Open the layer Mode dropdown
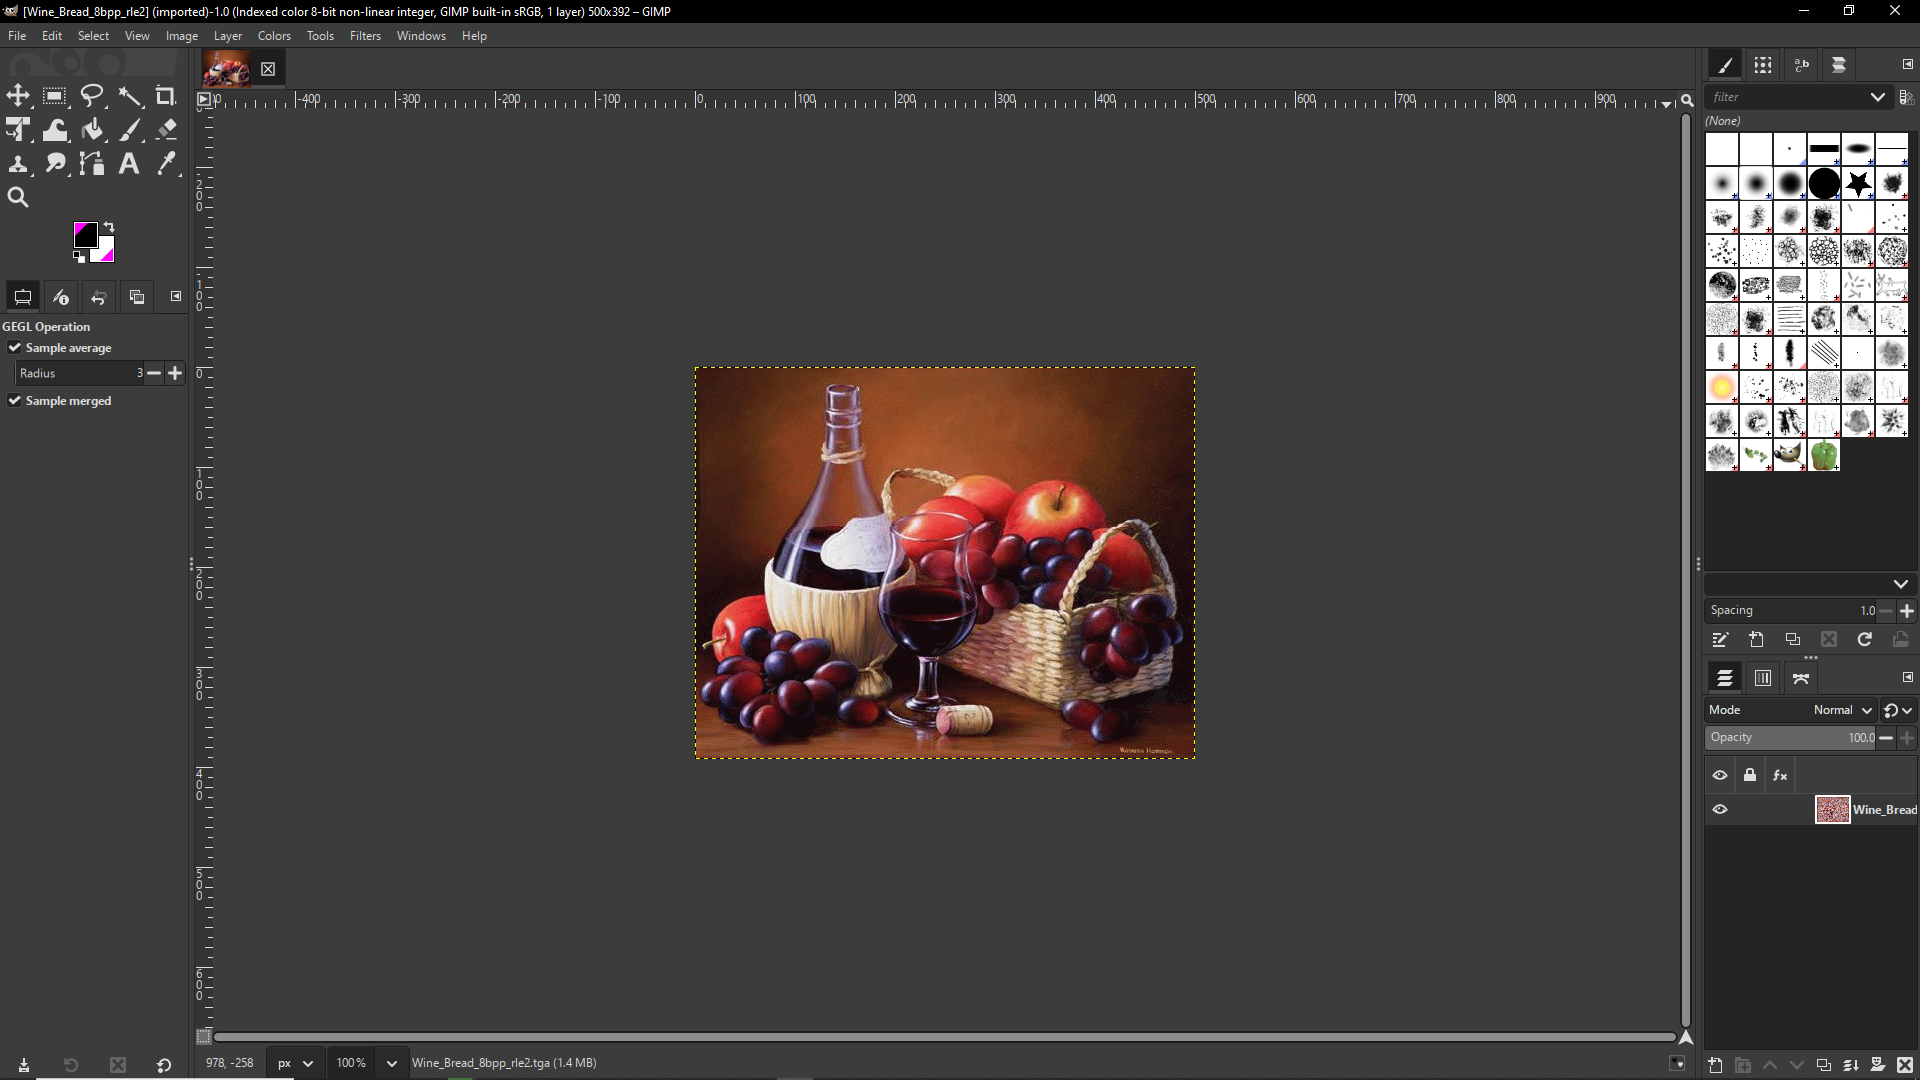Viewport: 1920px width, 1080px height. point(1790,710)
